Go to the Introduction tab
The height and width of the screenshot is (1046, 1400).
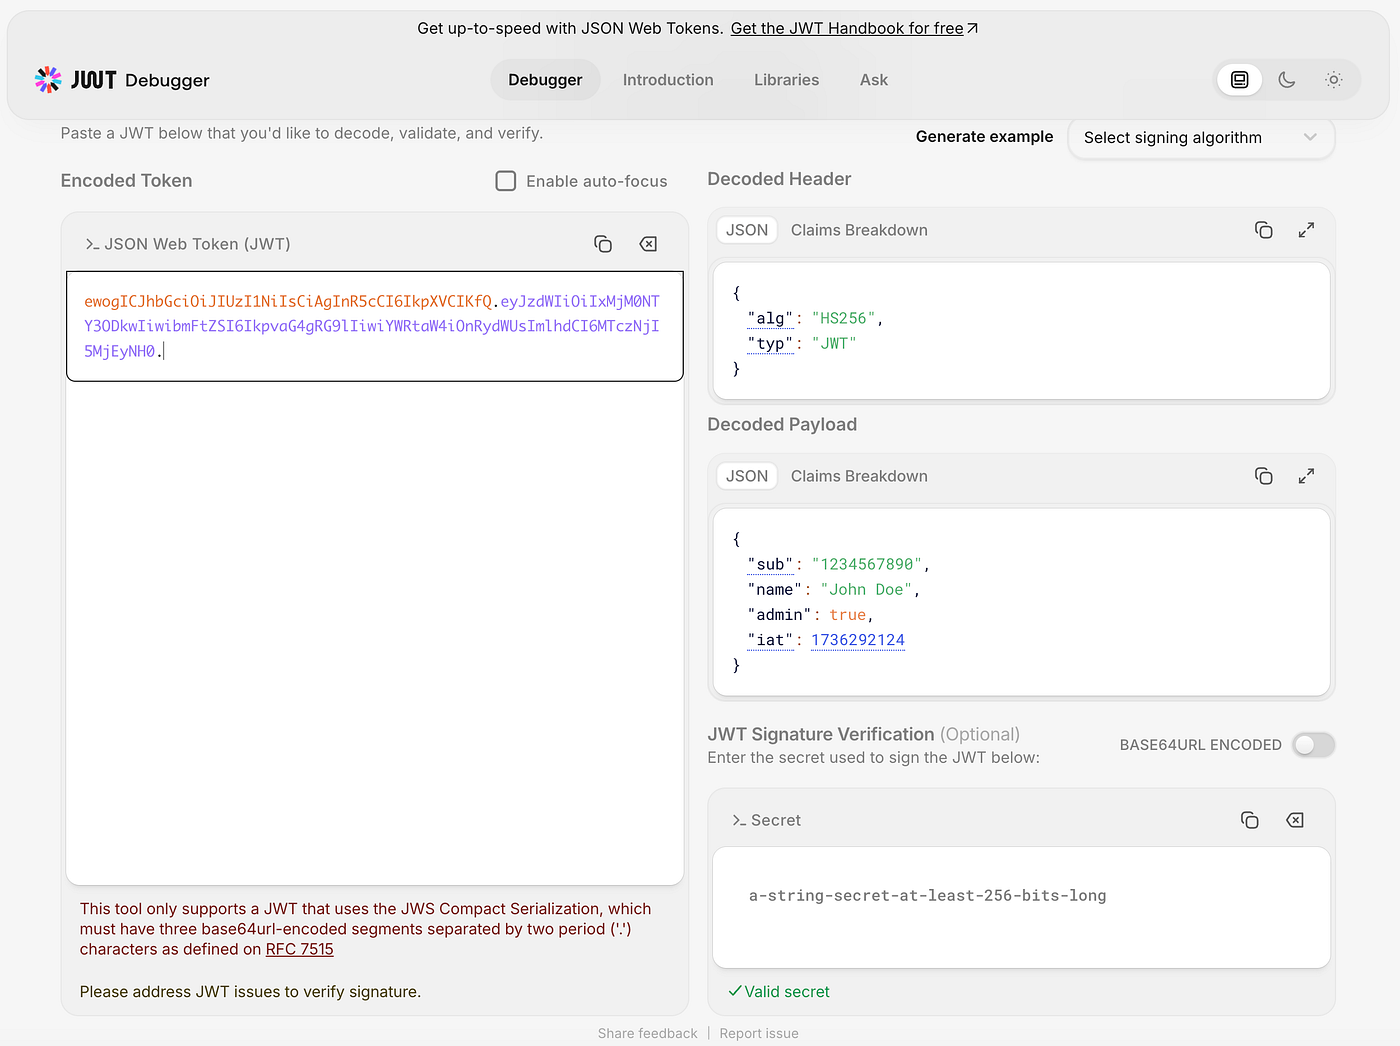668,80
